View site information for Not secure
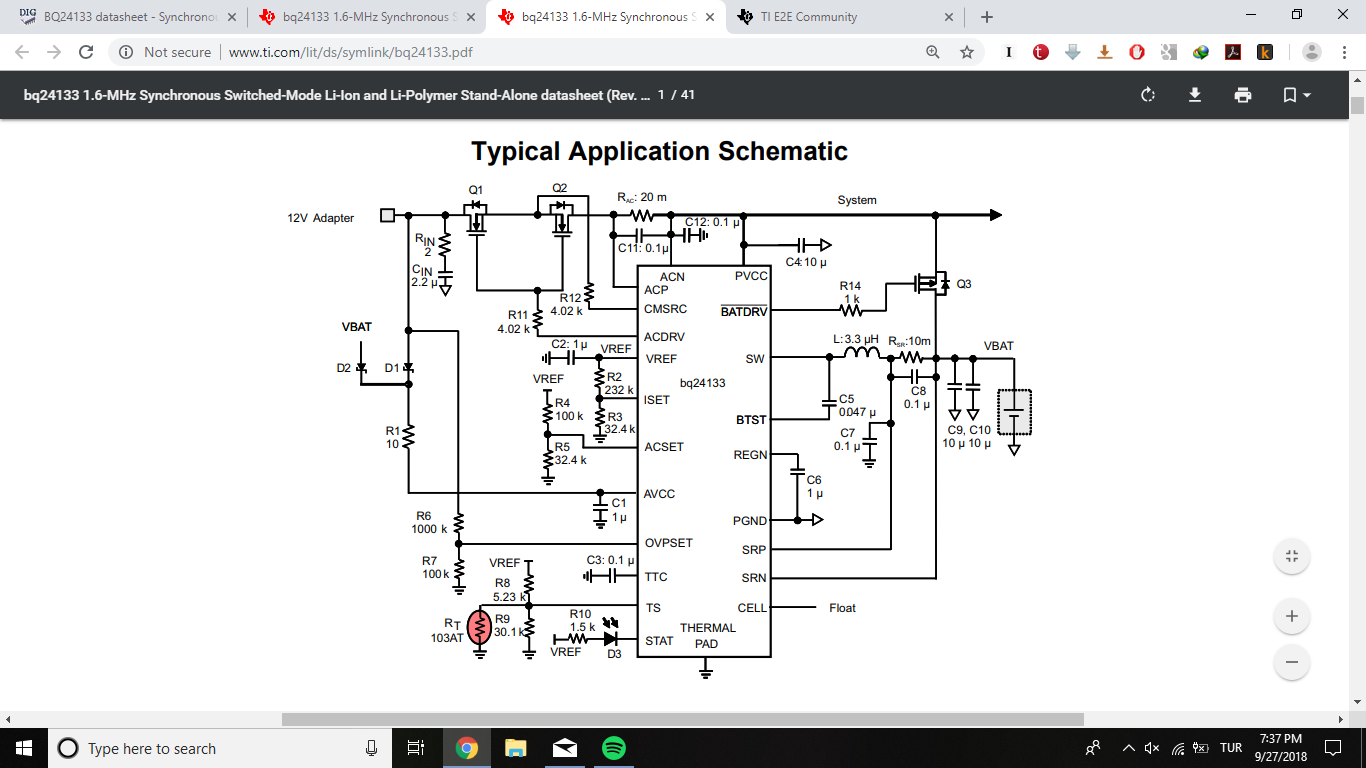Screen dimensions: 1366x768 tap(165, 52)
